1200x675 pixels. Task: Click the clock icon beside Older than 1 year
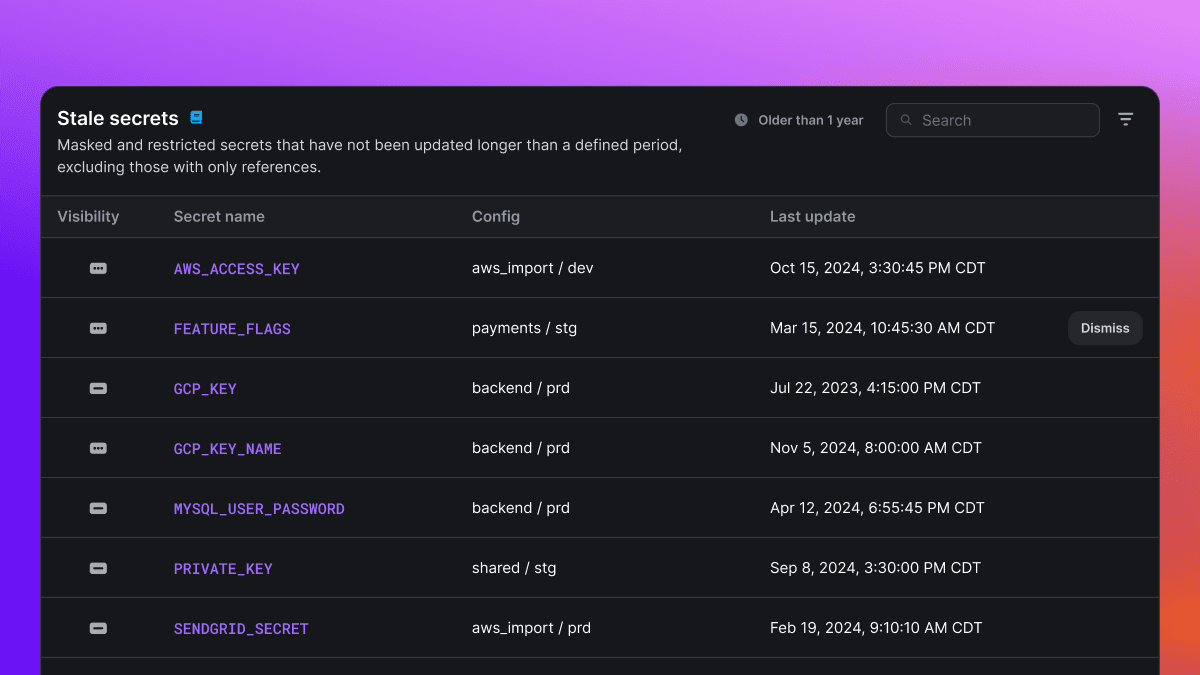tap(740, 119)
